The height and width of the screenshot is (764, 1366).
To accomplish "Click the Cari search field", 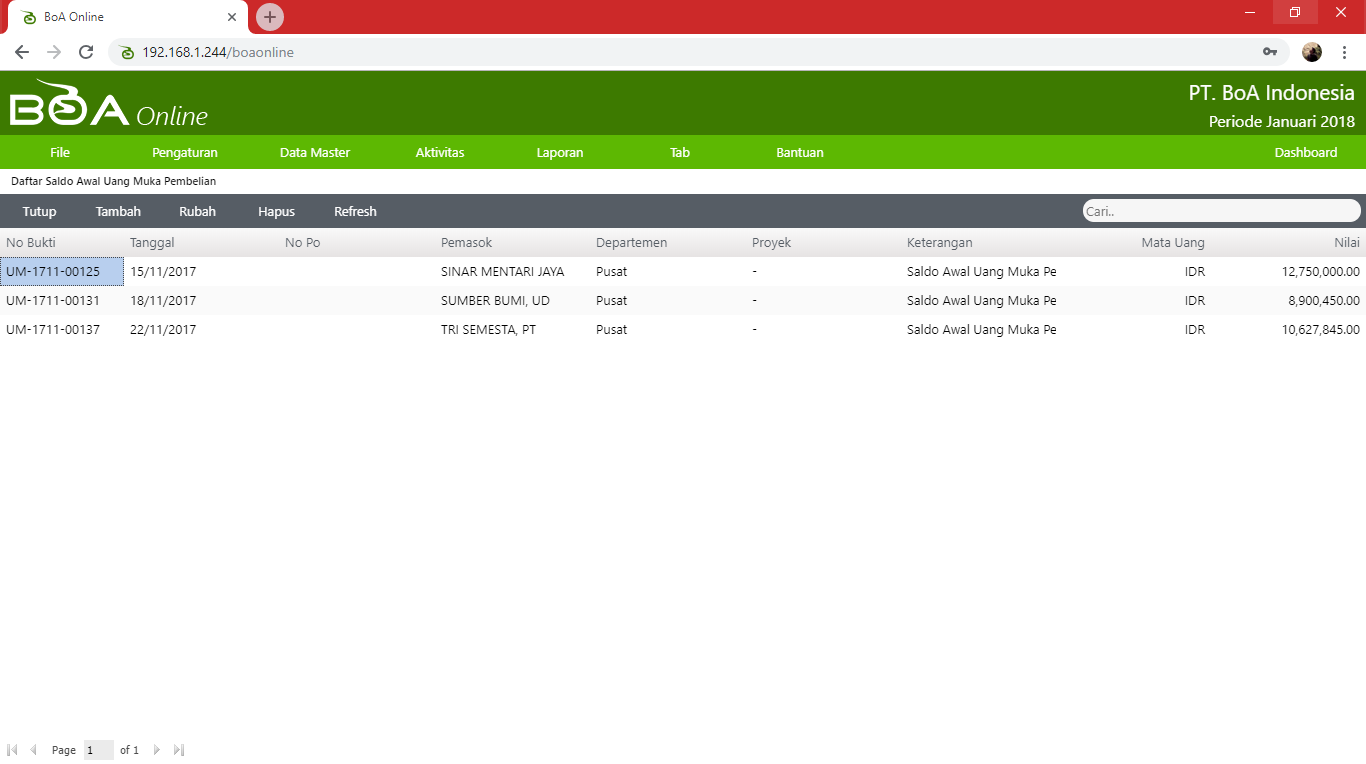I will pyautogui.click(x=1221, y=211).
